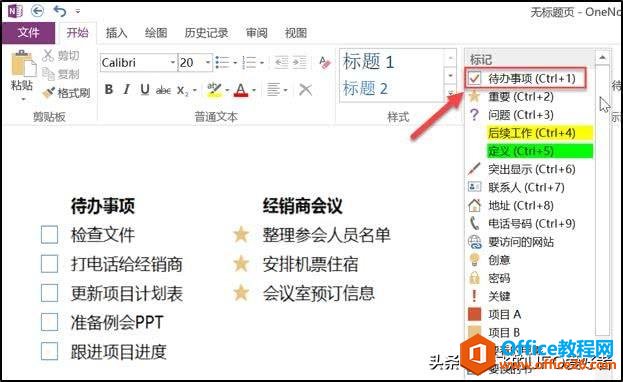Viewport: 623px width, 382px height.
Task: Check the 跟进项目进度 to-do checkbox
Action: tap(49, 351)
